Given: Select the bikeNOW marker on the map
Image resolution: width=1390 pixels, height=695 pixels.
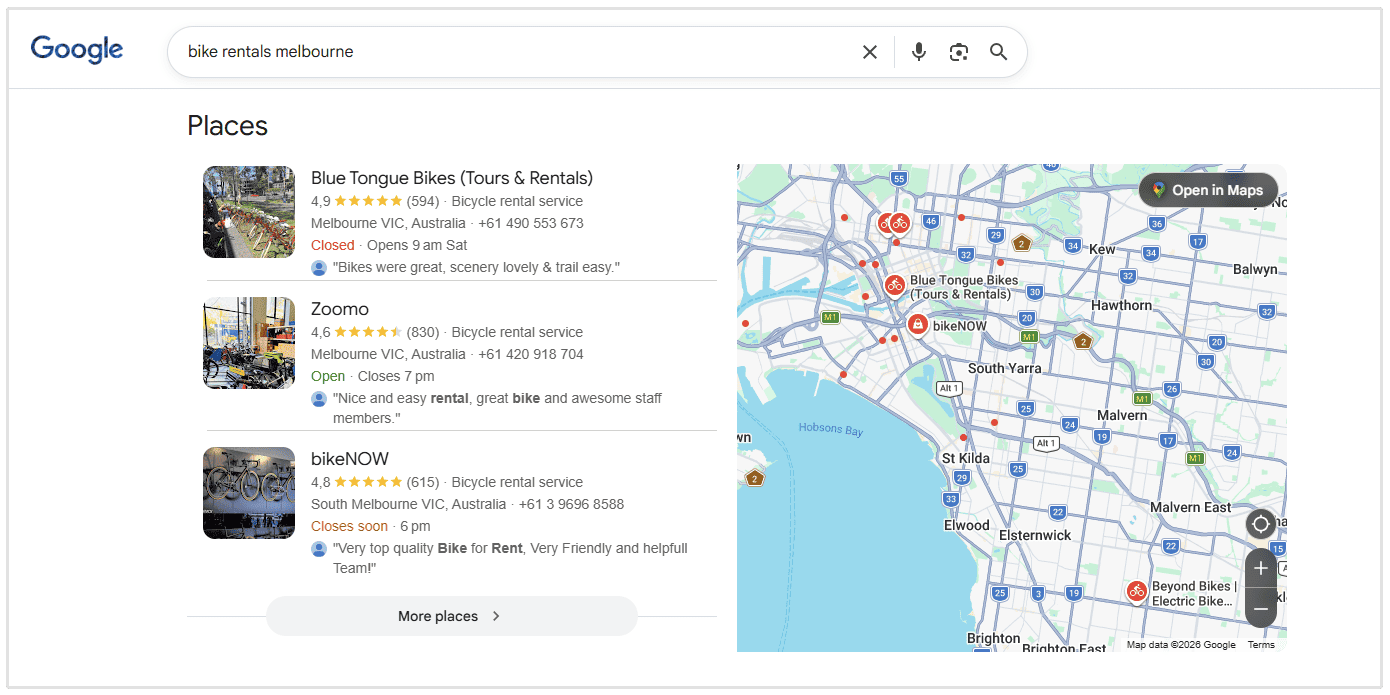Looking at the screenshot, I should (918, 324).
